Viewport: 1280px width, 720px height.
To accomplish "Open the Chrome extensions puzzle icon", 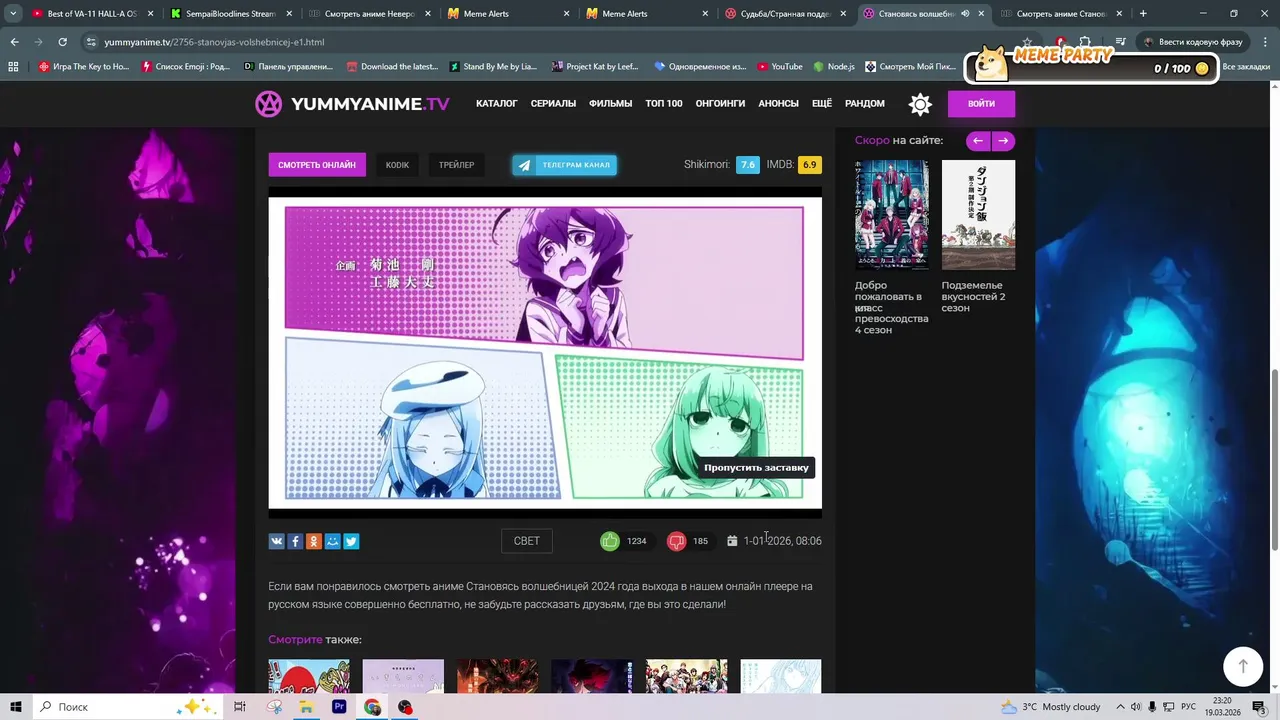I will [1085, 42].
